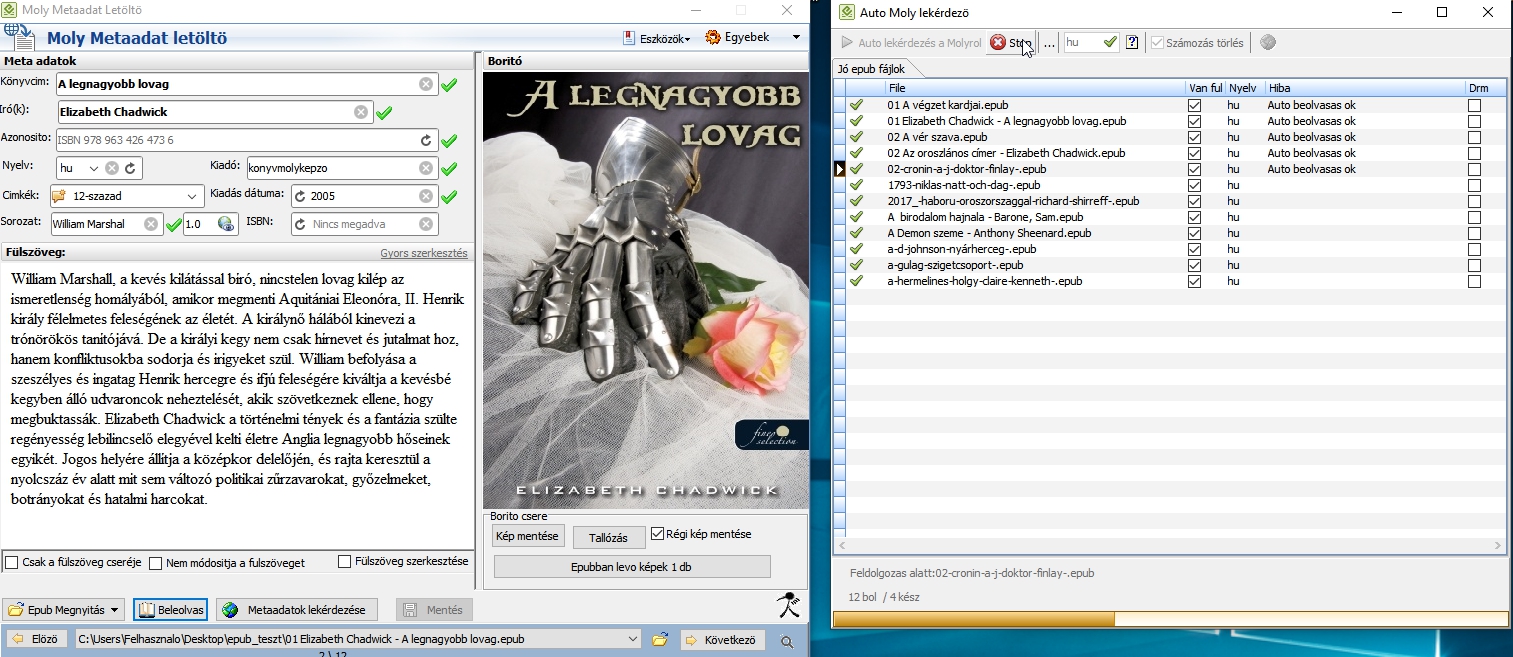This screenshot has height=657, width=1513.
Task: Clear the Sorozat William Marshal field
Action: [x=150, y=224]
